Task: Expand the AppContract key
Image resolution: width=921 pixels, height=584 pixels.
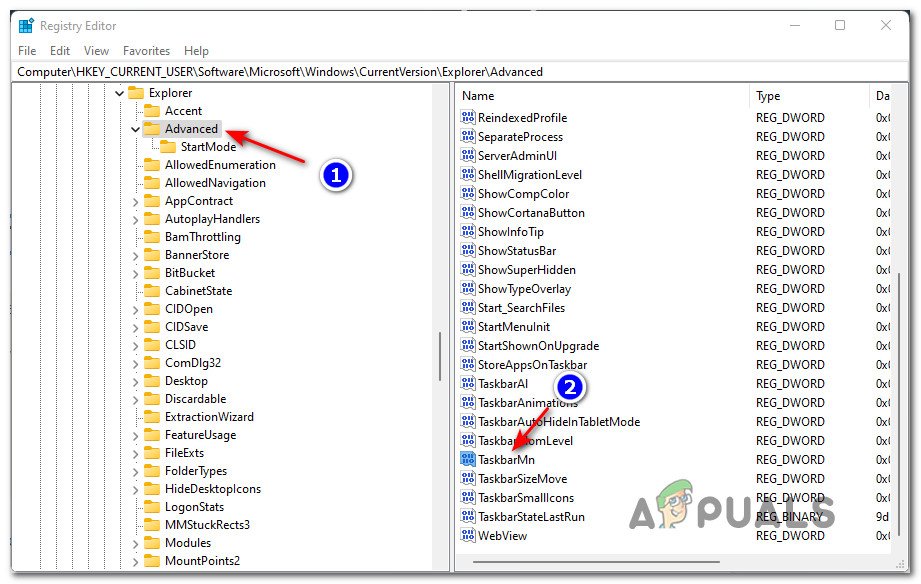Action: [x=135, y=201]
